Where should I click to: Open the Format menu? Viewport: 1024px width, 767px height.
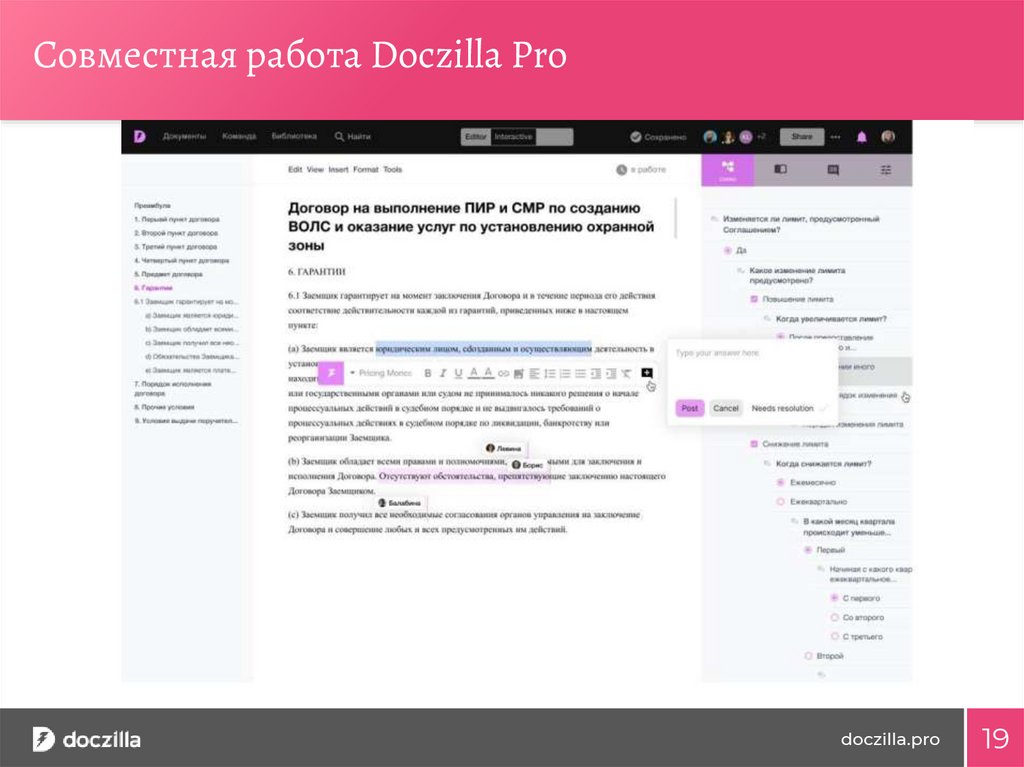(x=366, y=169)
